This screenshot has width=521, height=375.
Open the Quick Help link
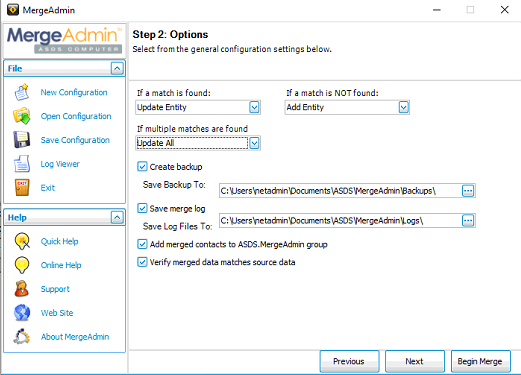59,241
